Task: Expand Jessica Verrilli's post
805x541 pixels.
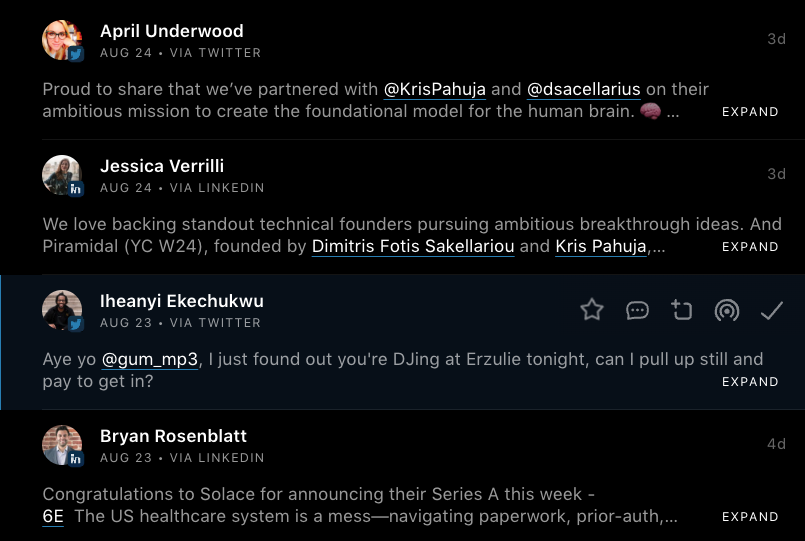Action: pos(750,247)
